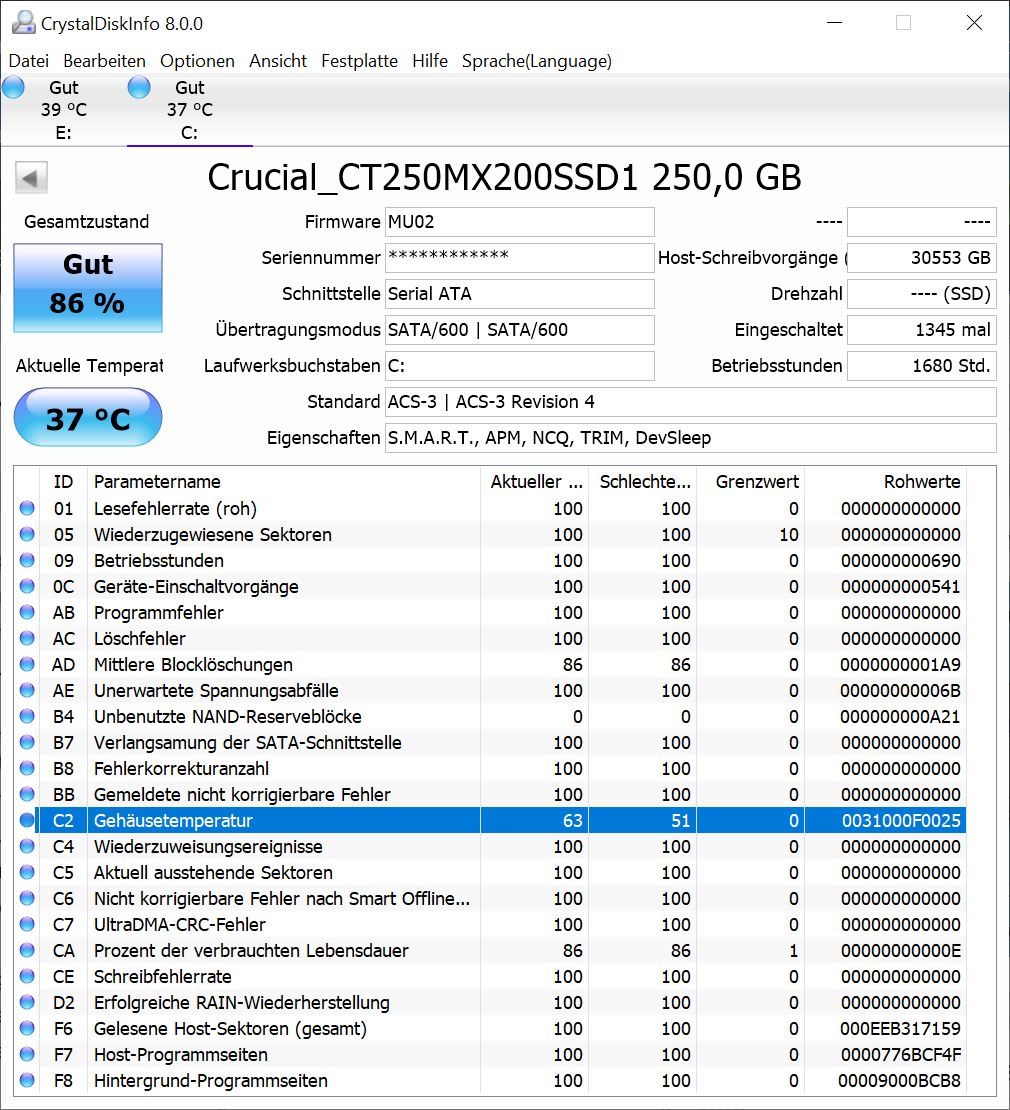Click the Rohwerte column header
Image resolution: width=1010 pixels, height=1110 pixels.
(x=885, y=481)
